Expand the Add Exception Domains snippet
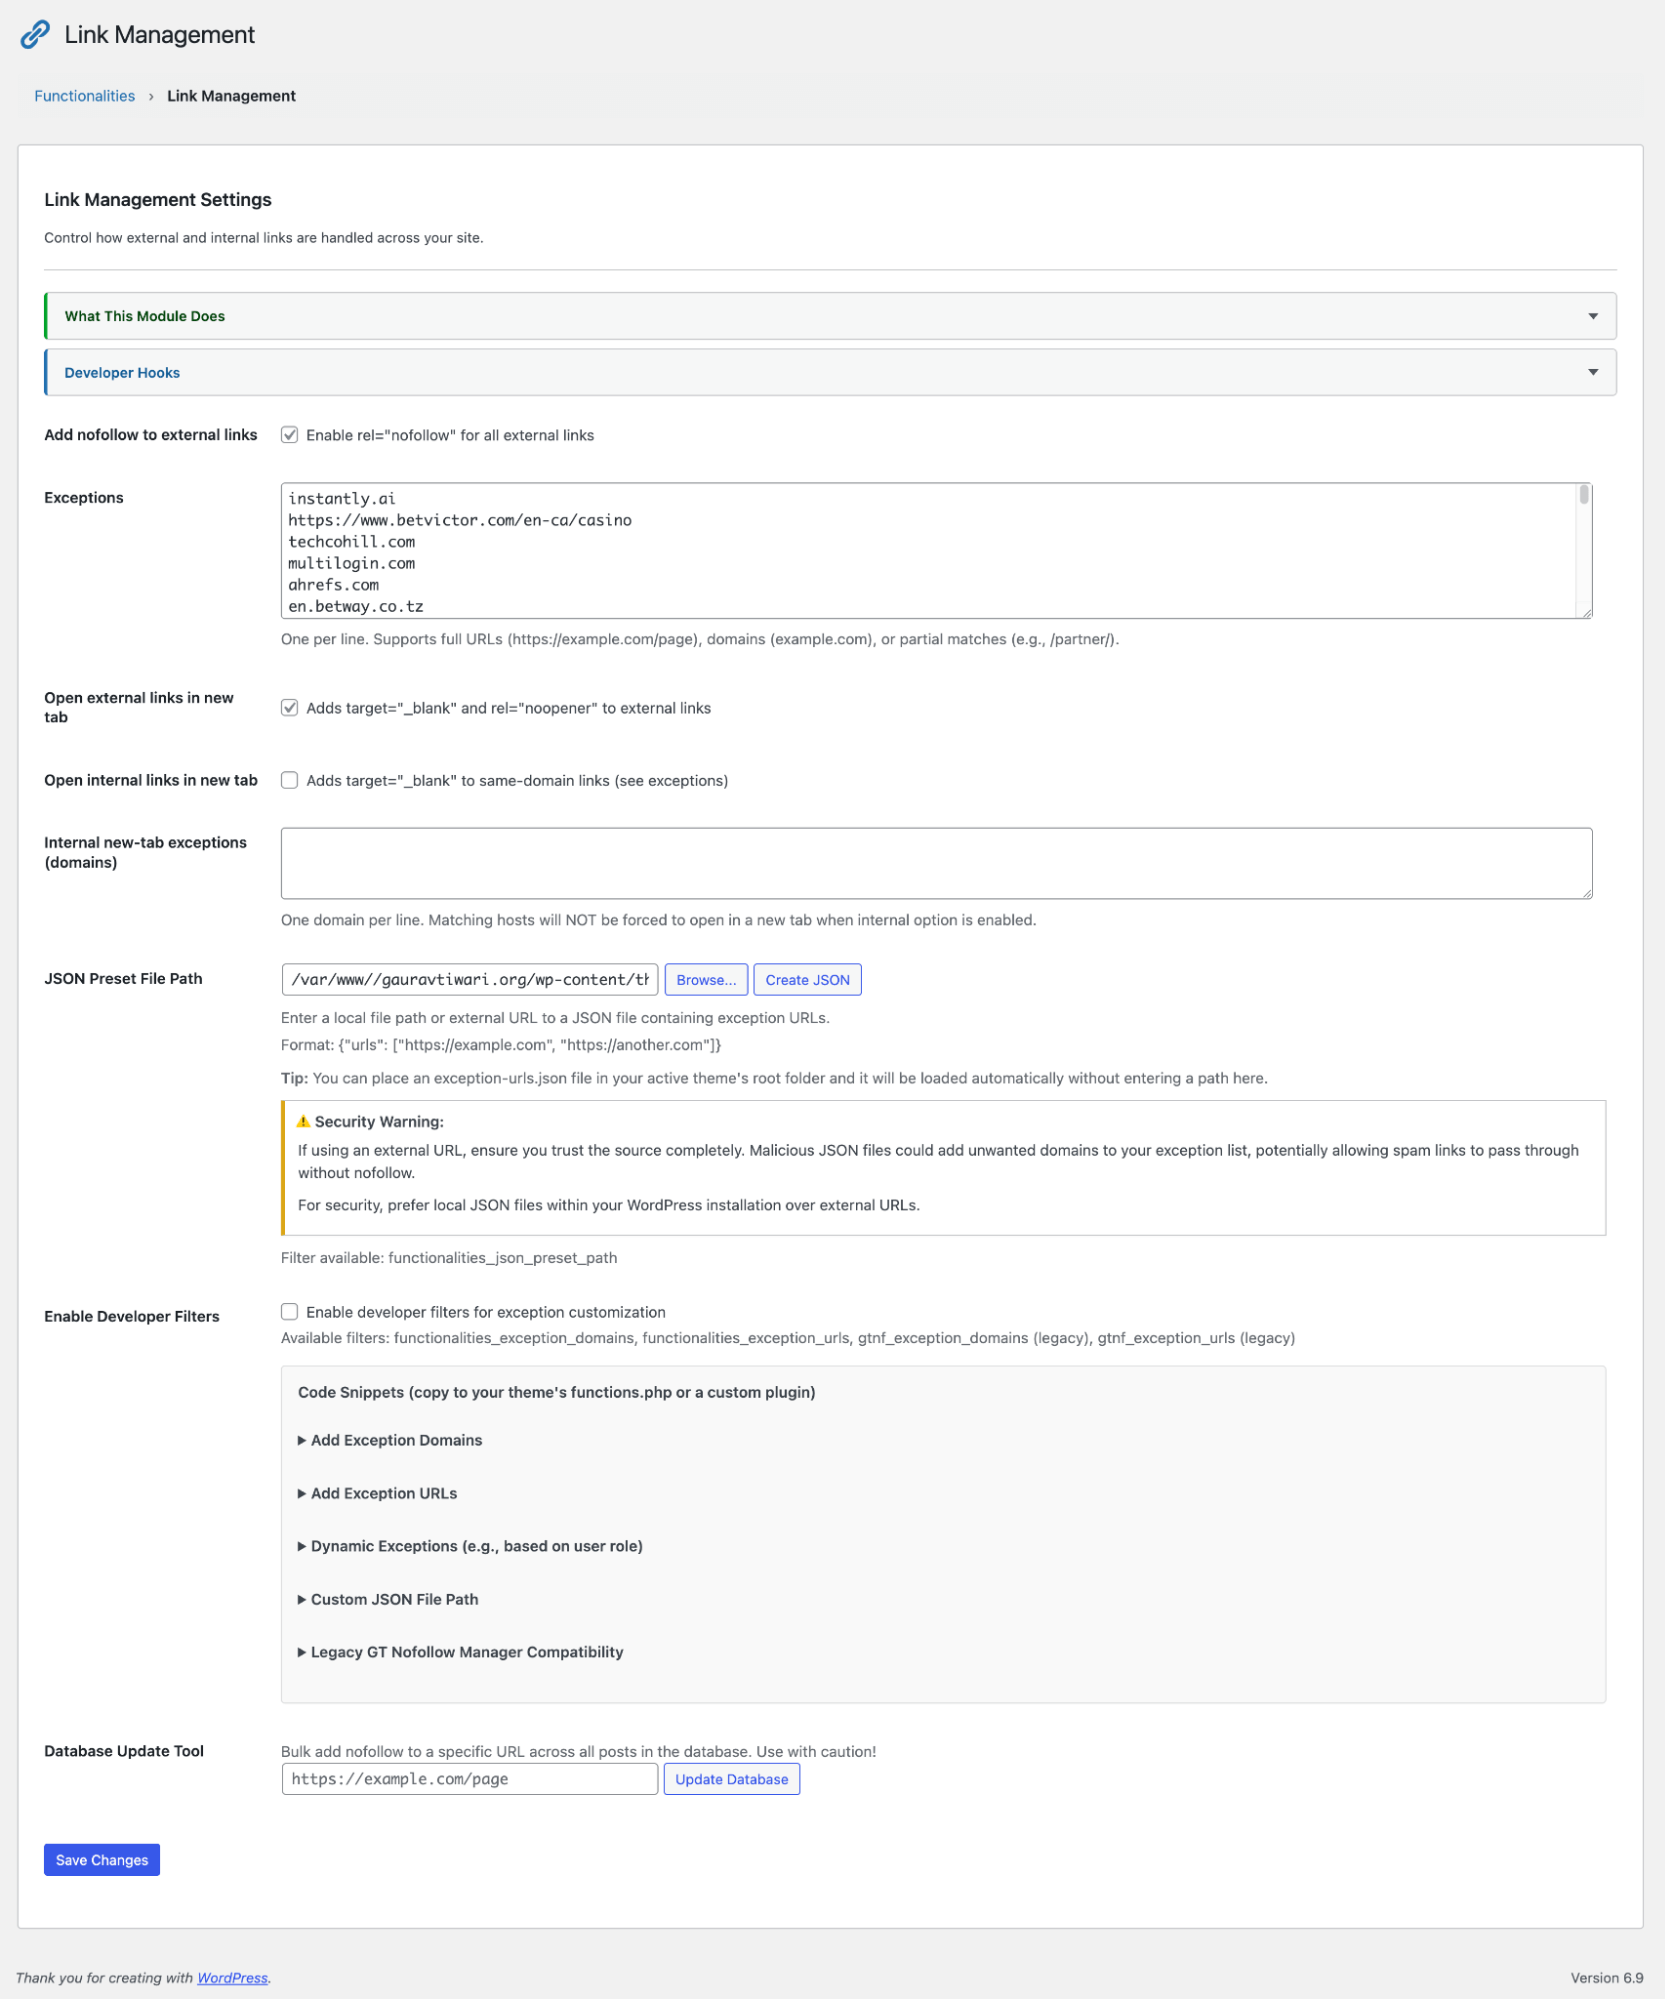1666x1999 pixels. tap(394, 1440)
